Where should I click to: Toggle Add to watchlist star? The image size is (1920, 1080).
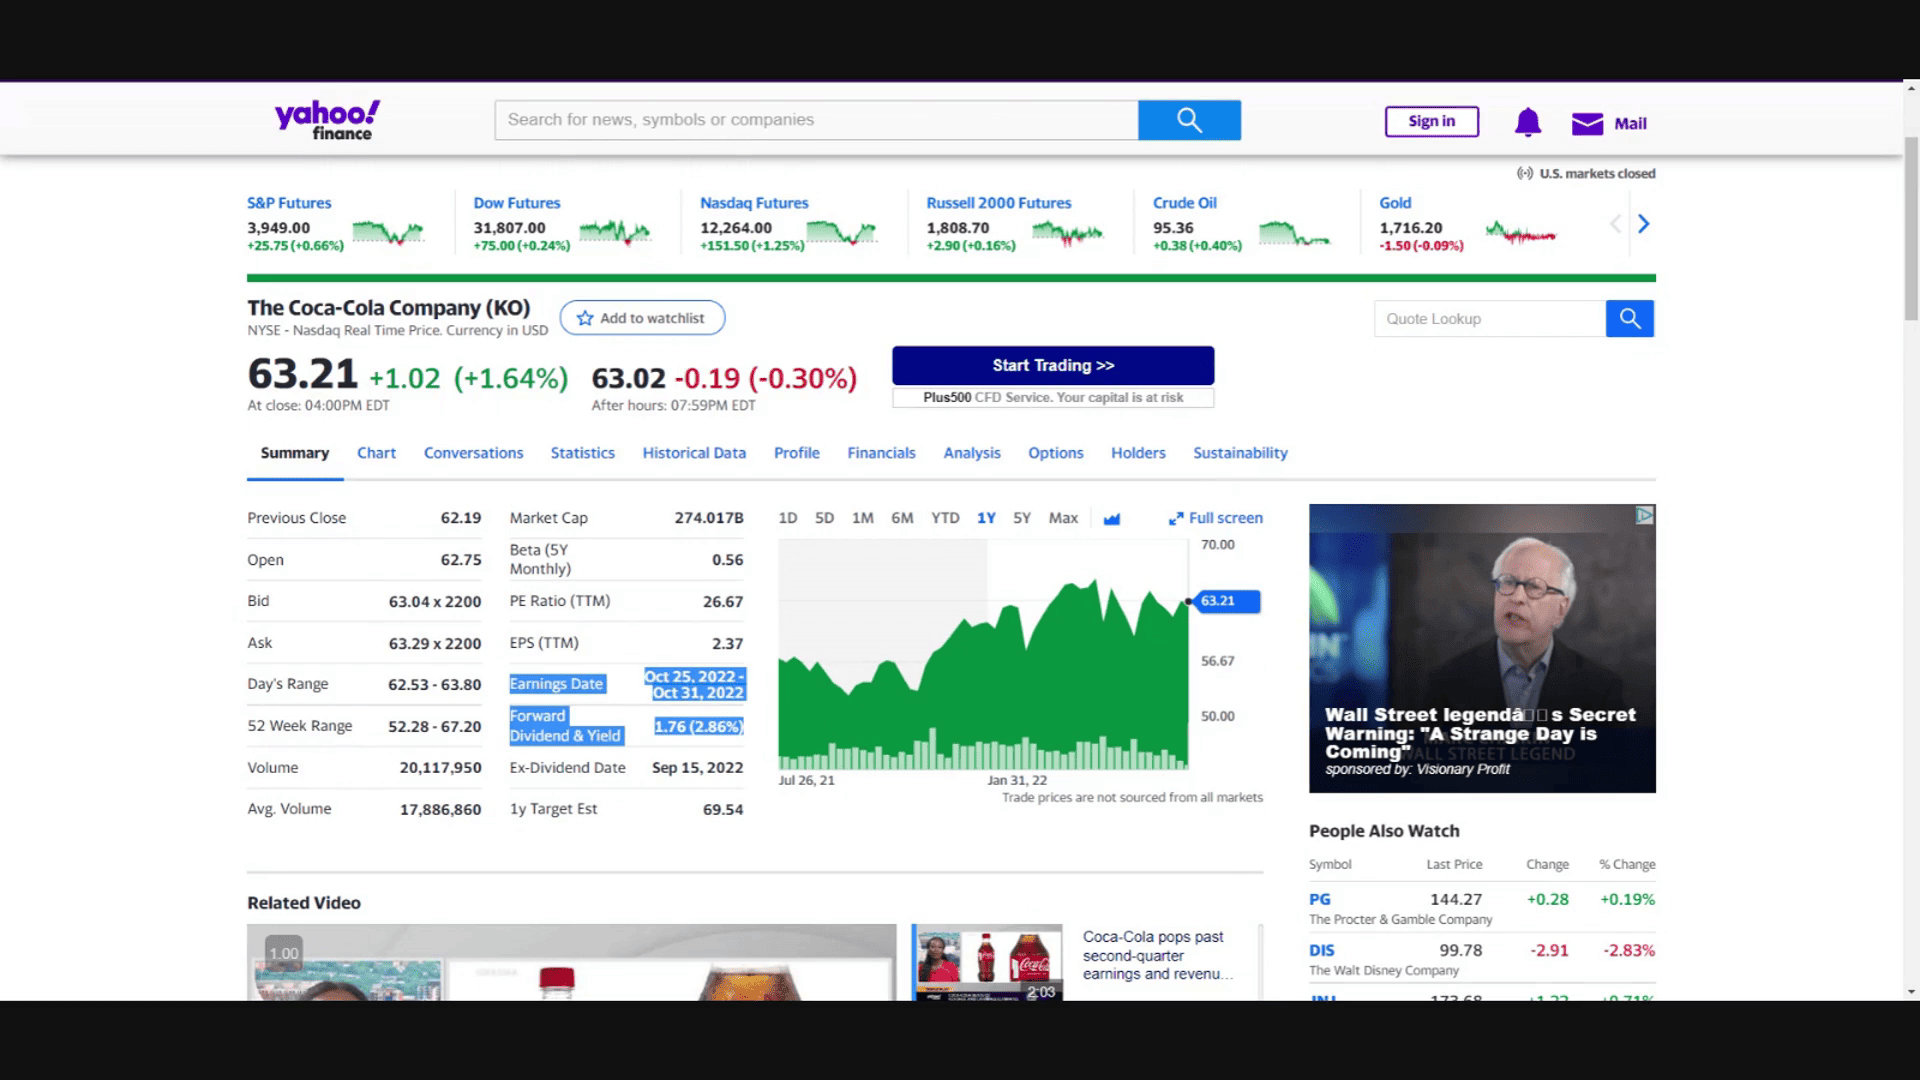pos(585,318)
